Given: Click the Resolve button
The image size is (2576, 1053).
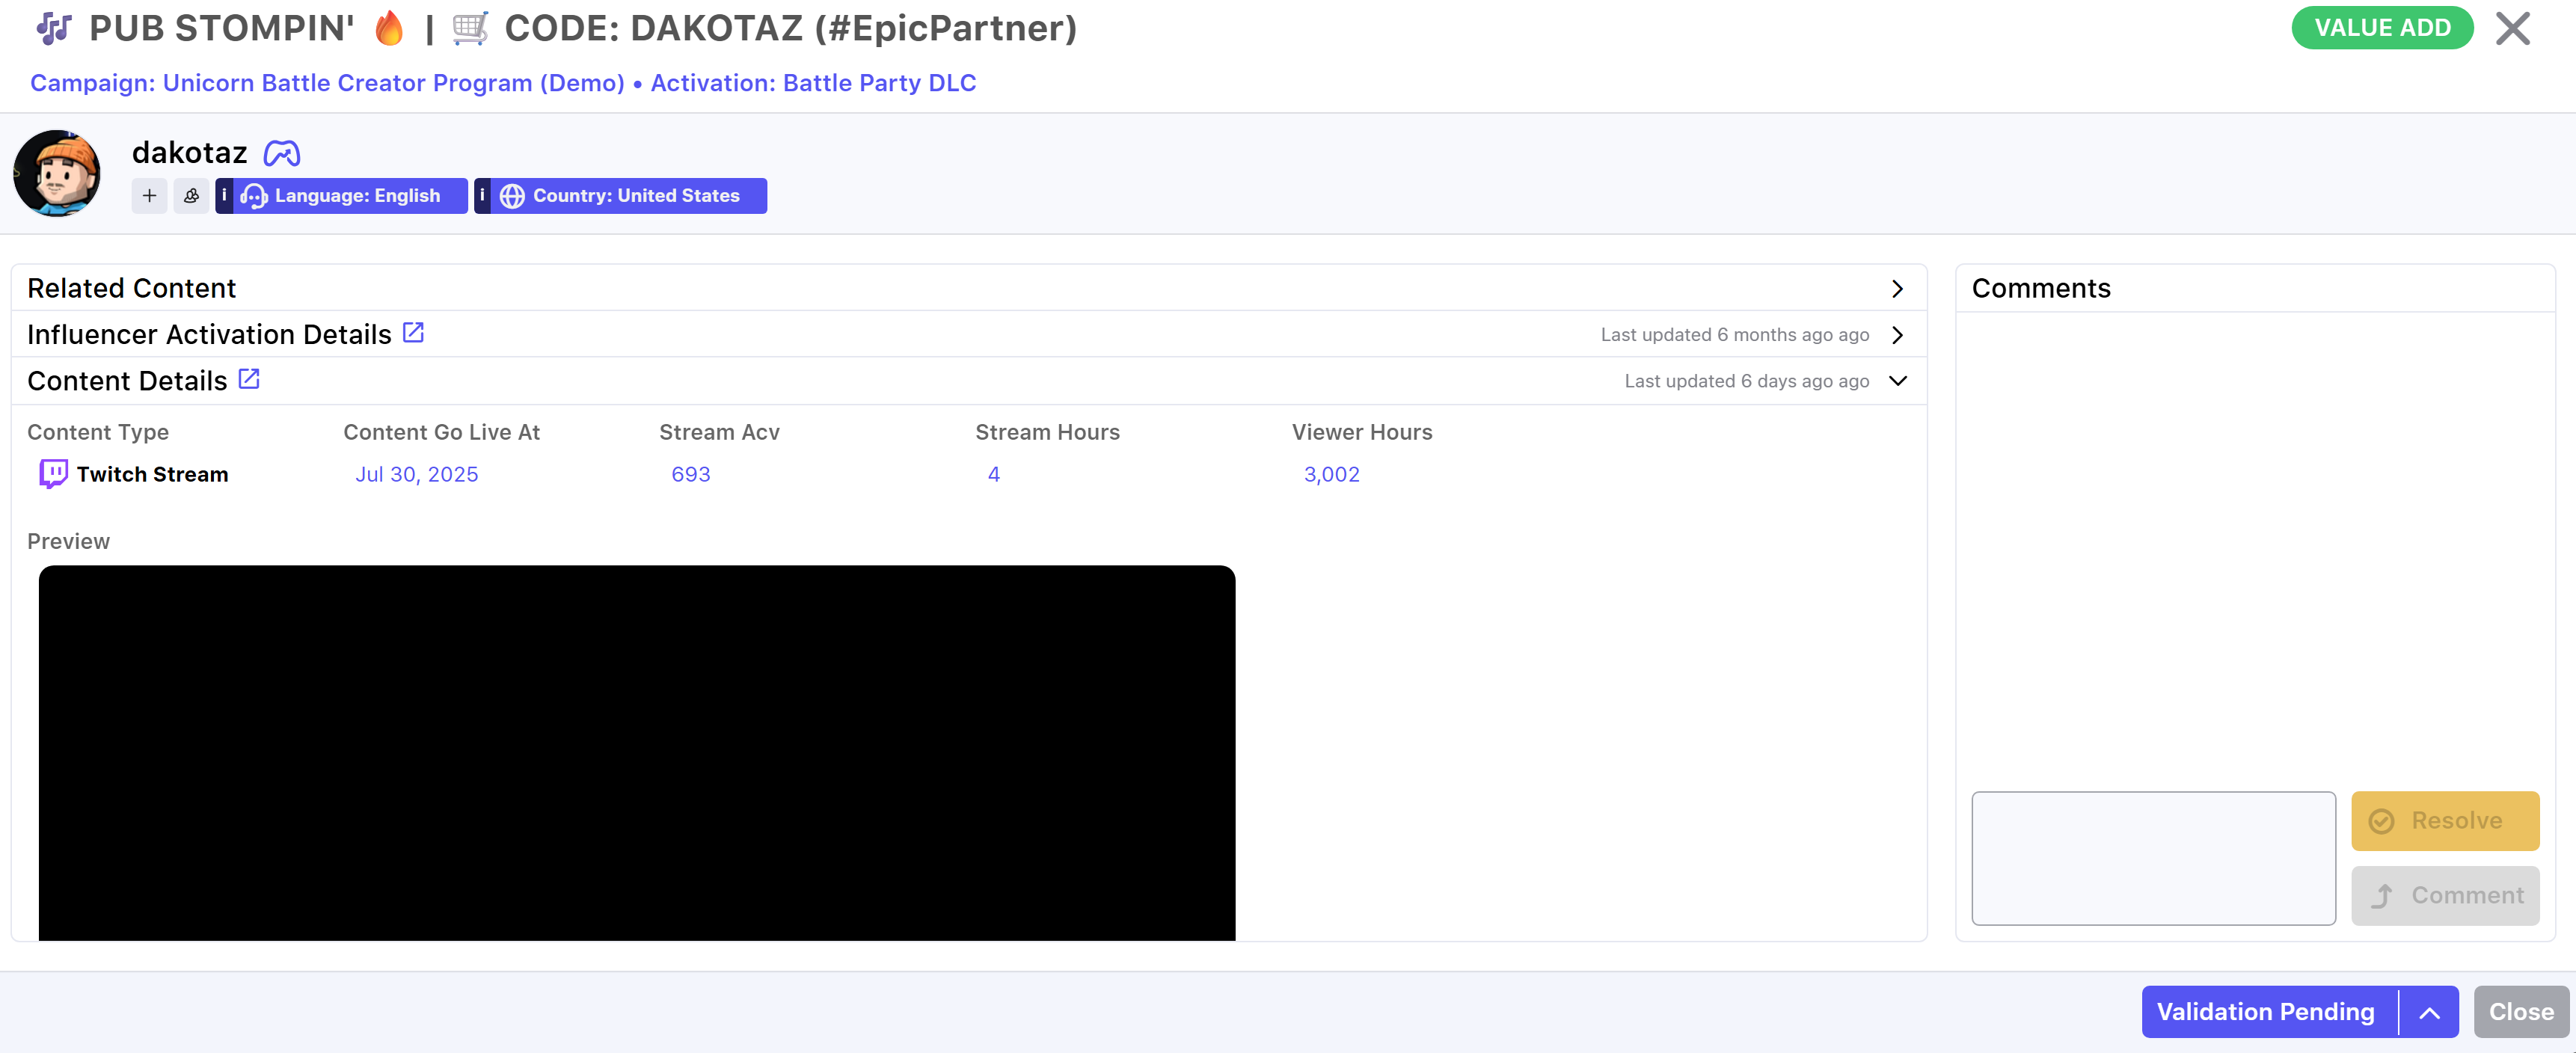Looking at the screenshot, I should (x=2445, y=821).
